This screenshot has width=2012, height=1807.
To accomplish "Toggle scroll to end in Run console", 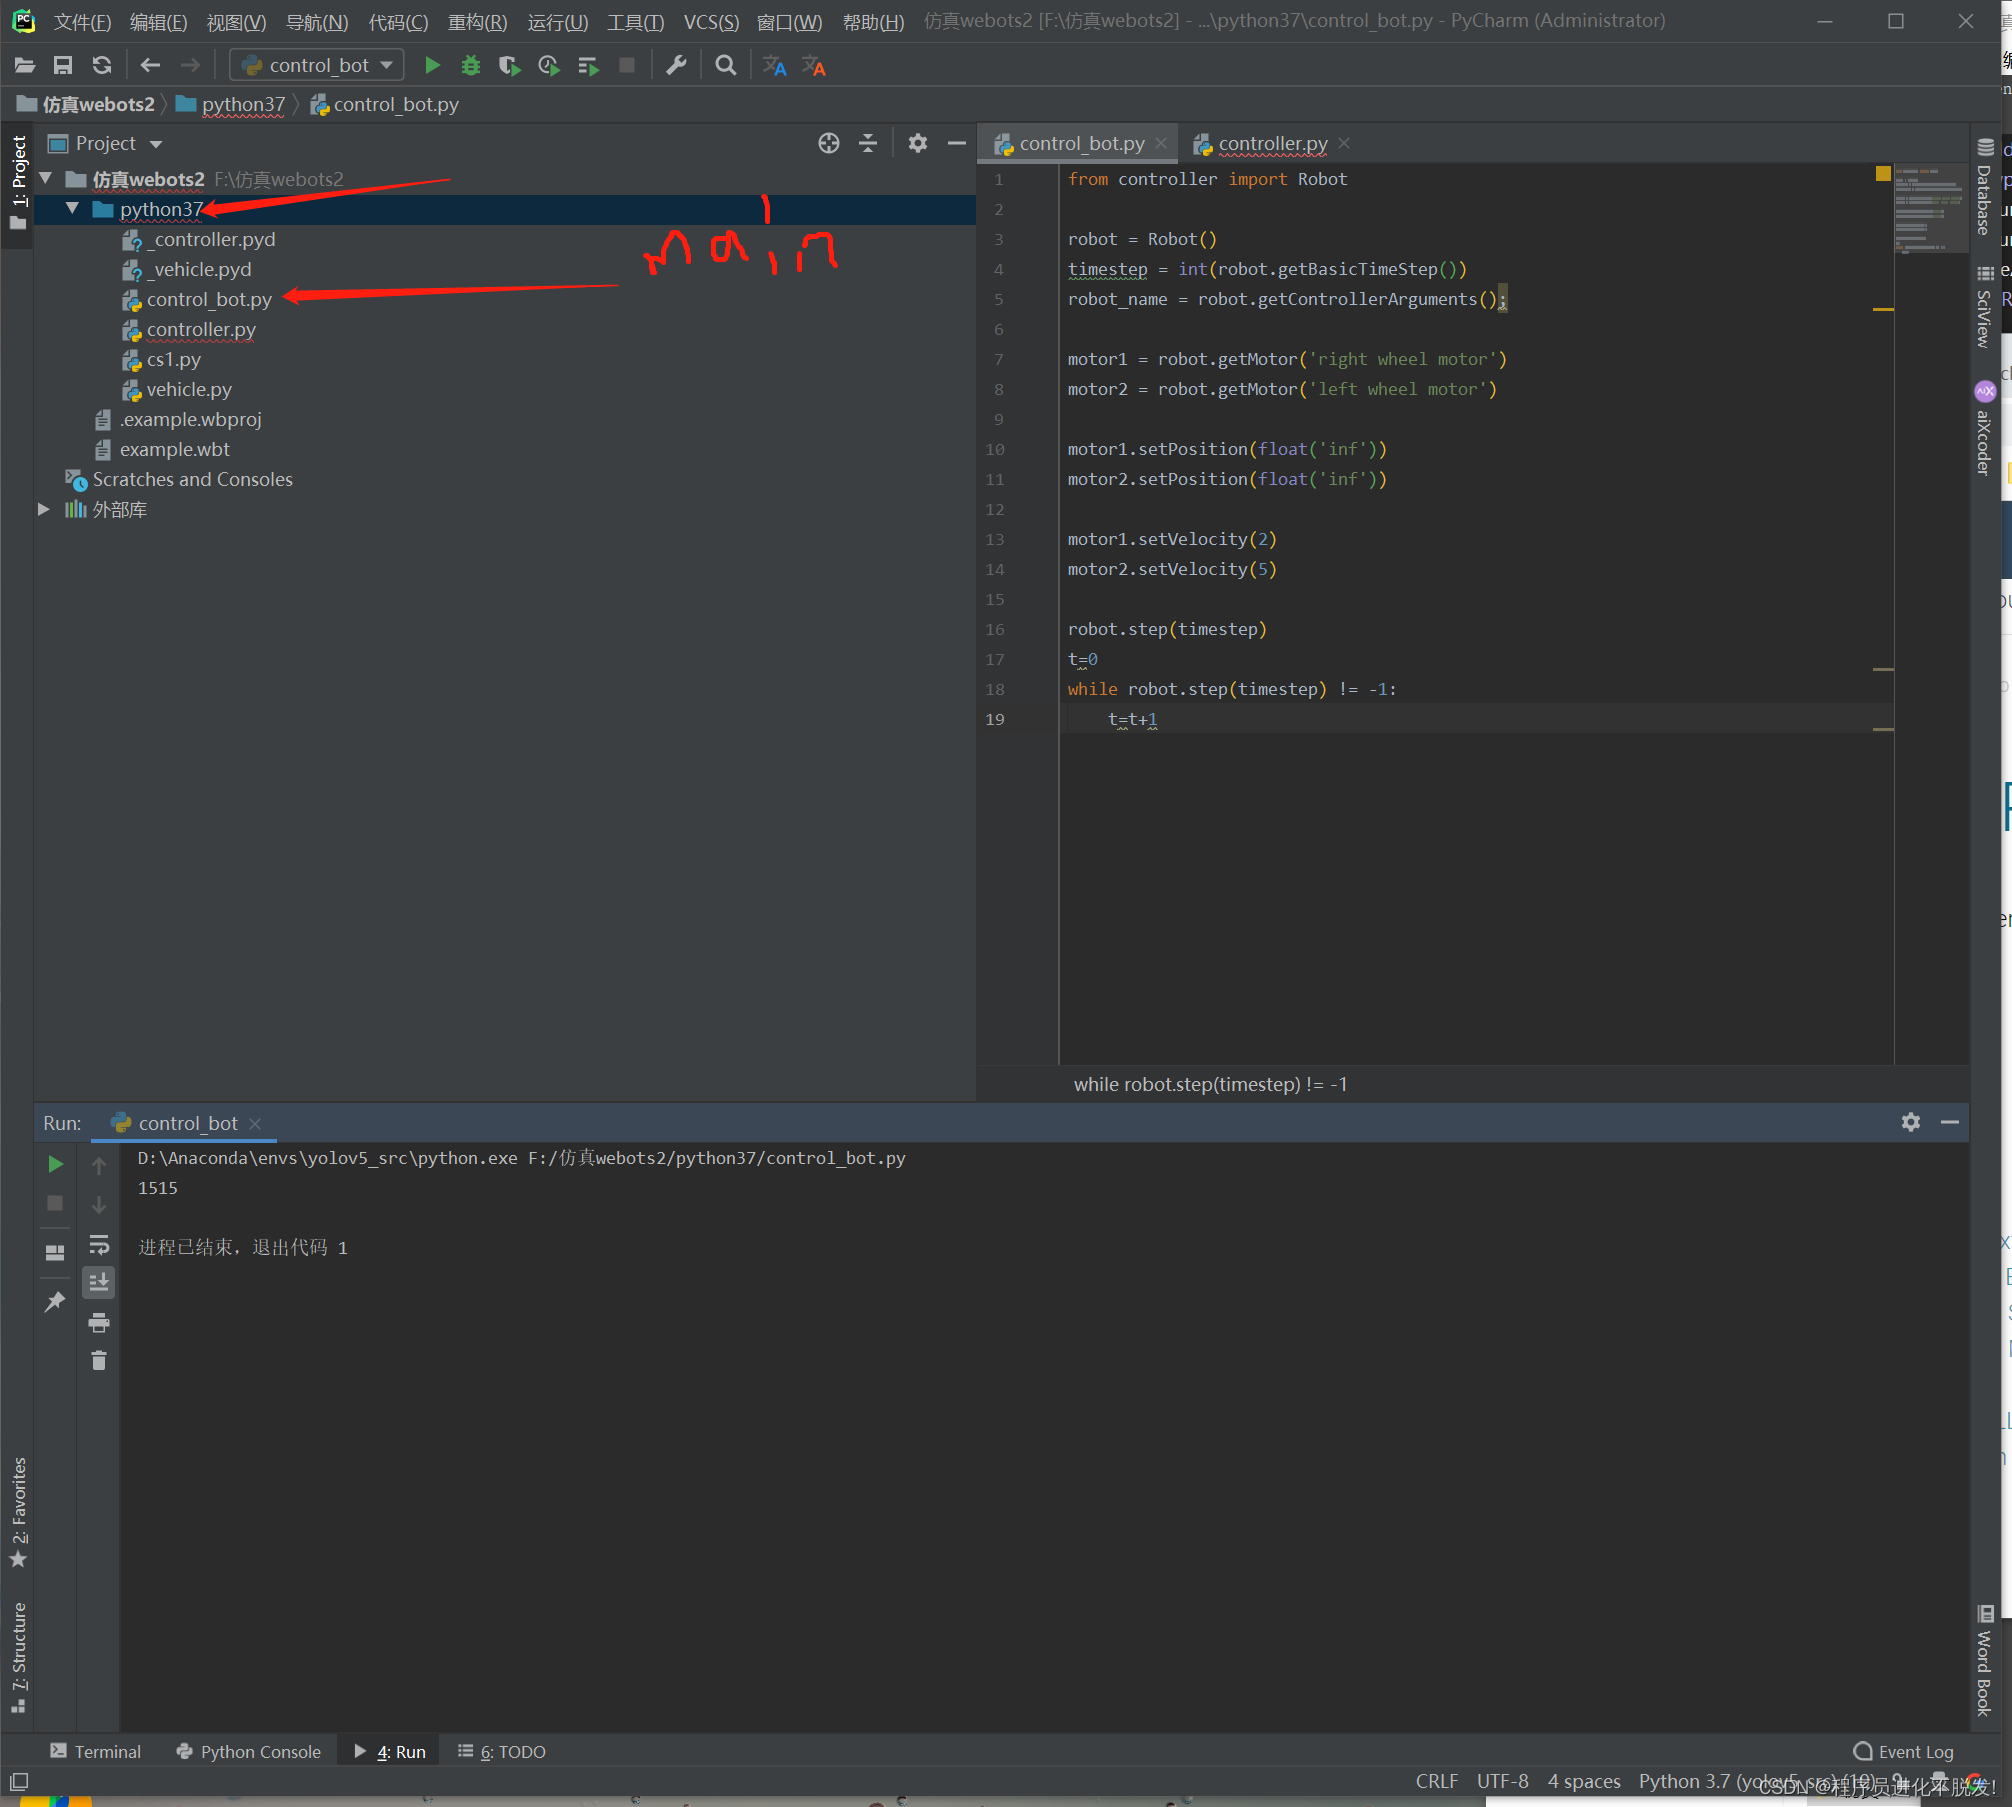I will [98, 1283].
